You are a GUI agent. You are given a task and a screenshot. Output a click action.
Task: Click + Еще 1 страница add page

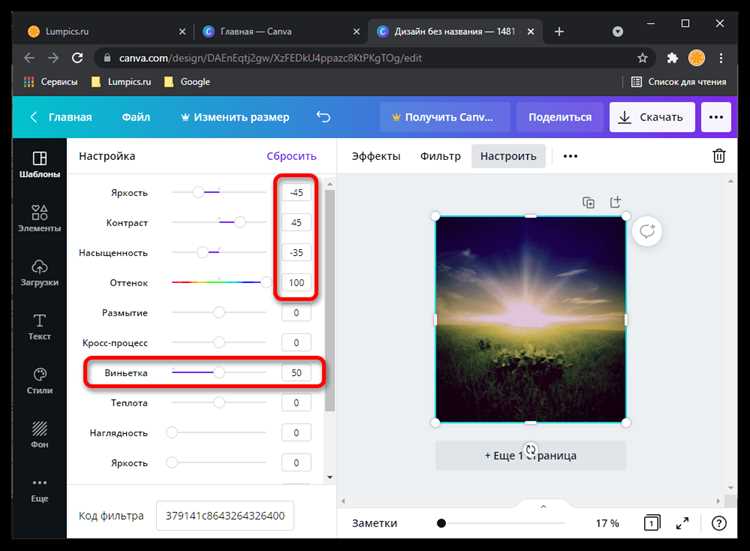(x=530, y=455)
